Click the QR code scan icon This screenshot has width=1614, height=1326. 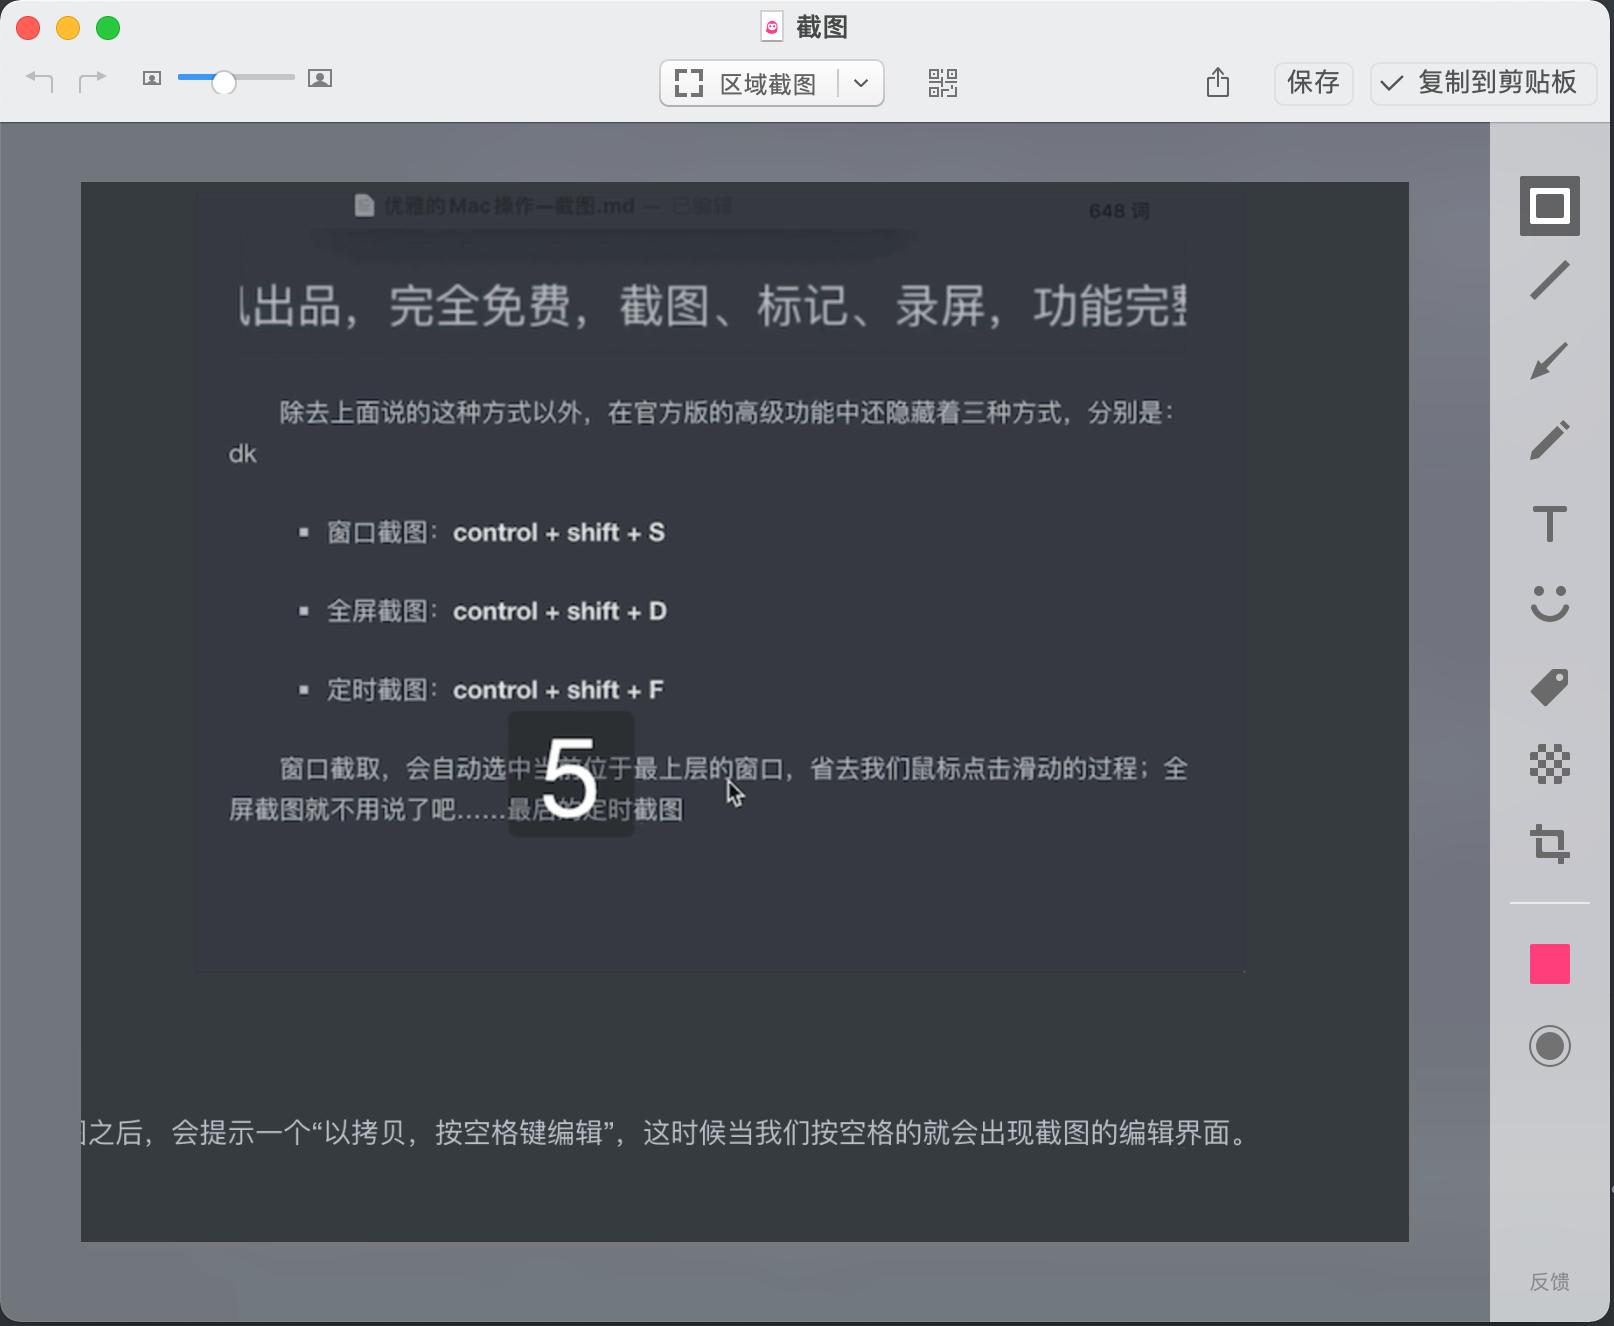click(x=943, y=84)
